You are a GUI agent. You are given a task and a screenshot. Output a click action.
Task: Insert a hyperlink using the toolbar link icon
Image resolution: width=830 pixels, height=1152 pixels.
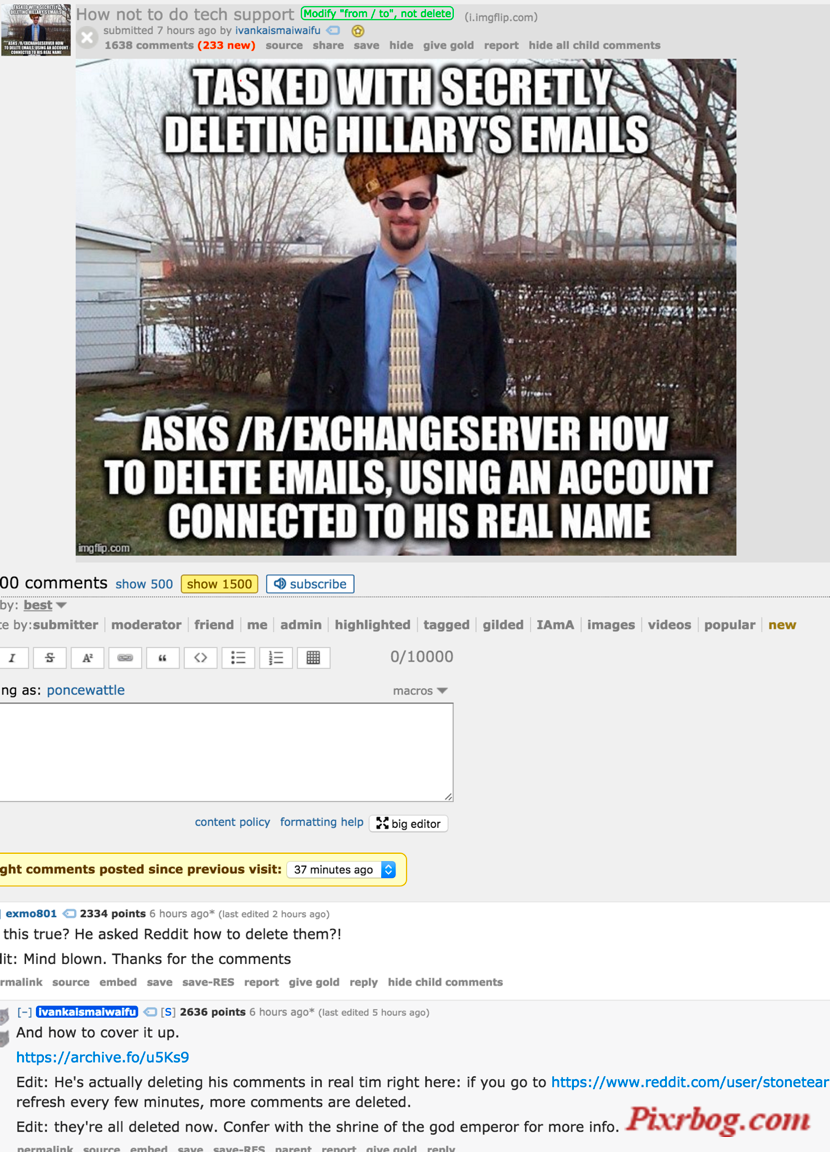click(125, 658)
